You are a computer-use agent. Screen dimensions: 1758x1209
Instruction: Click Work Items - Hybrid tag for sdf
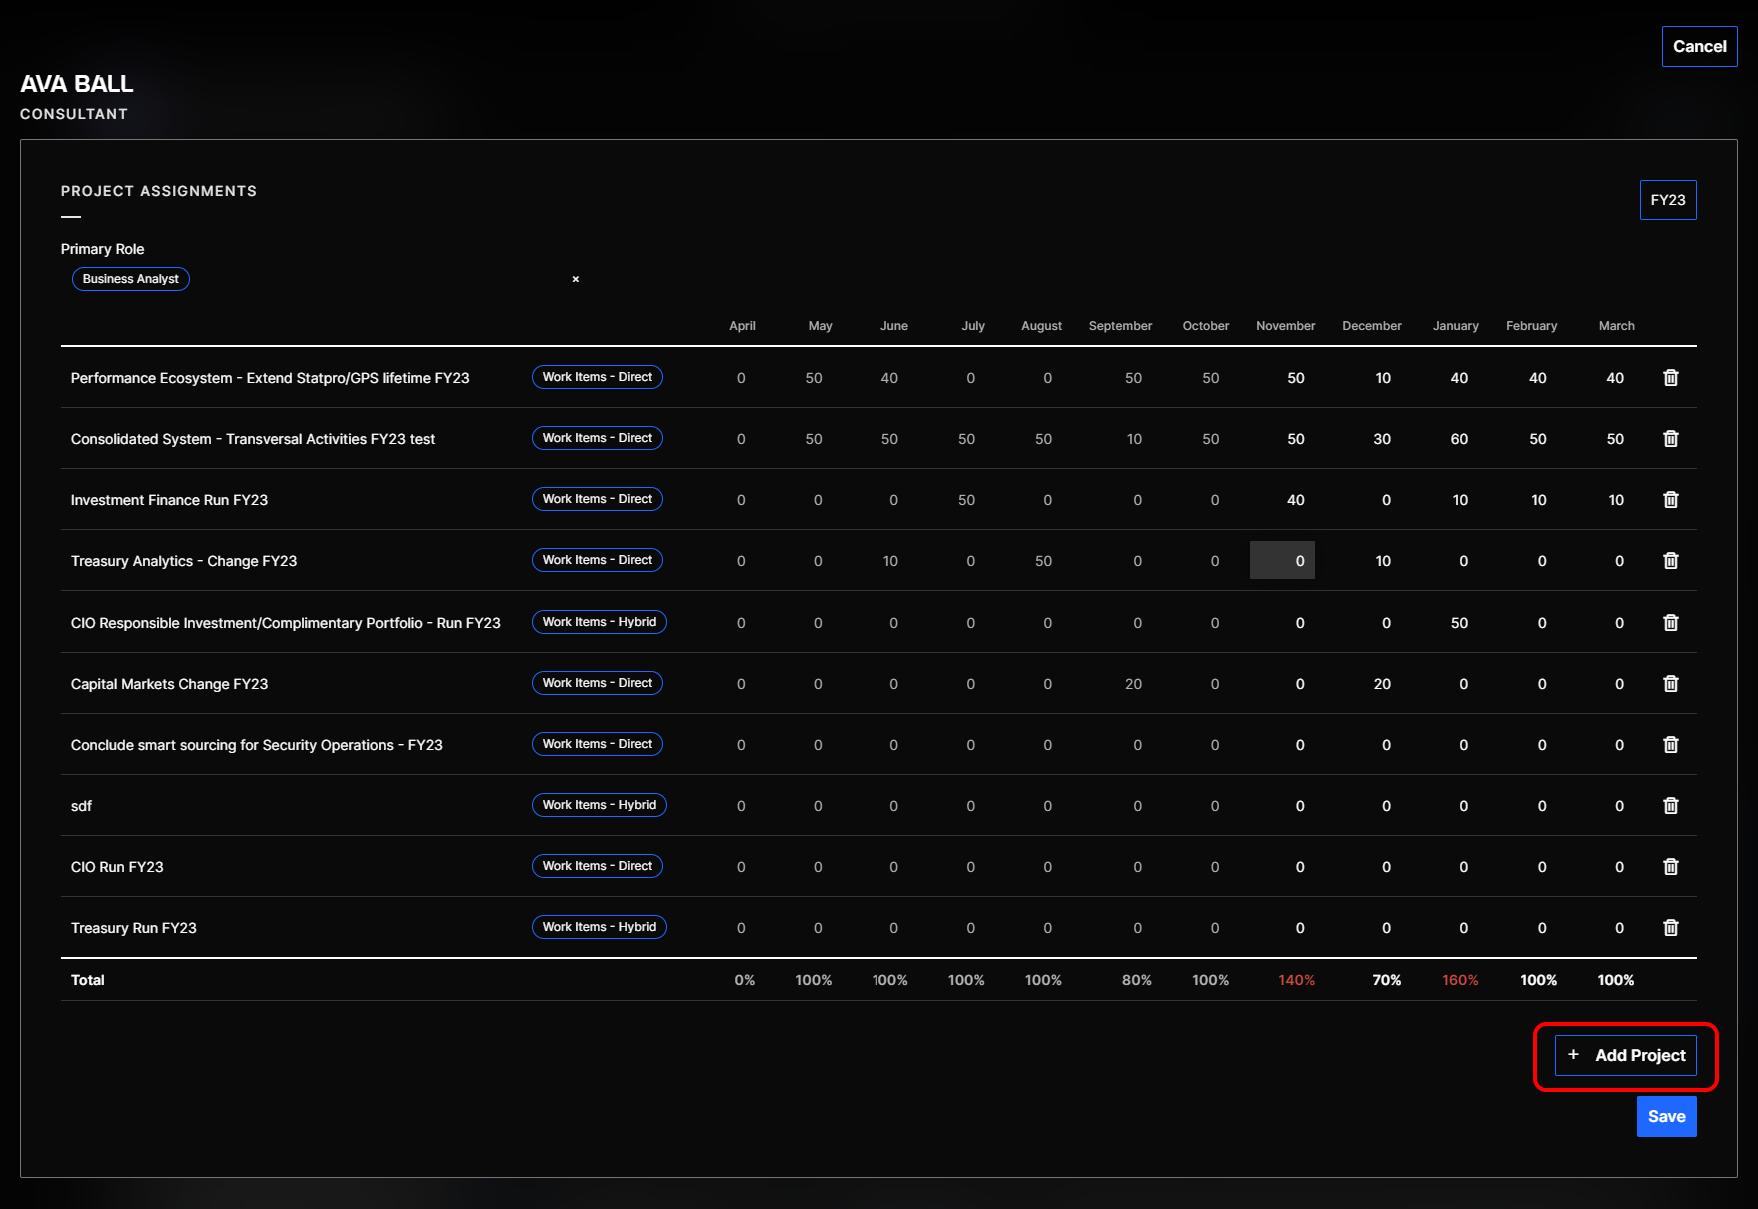click(598, 805)
